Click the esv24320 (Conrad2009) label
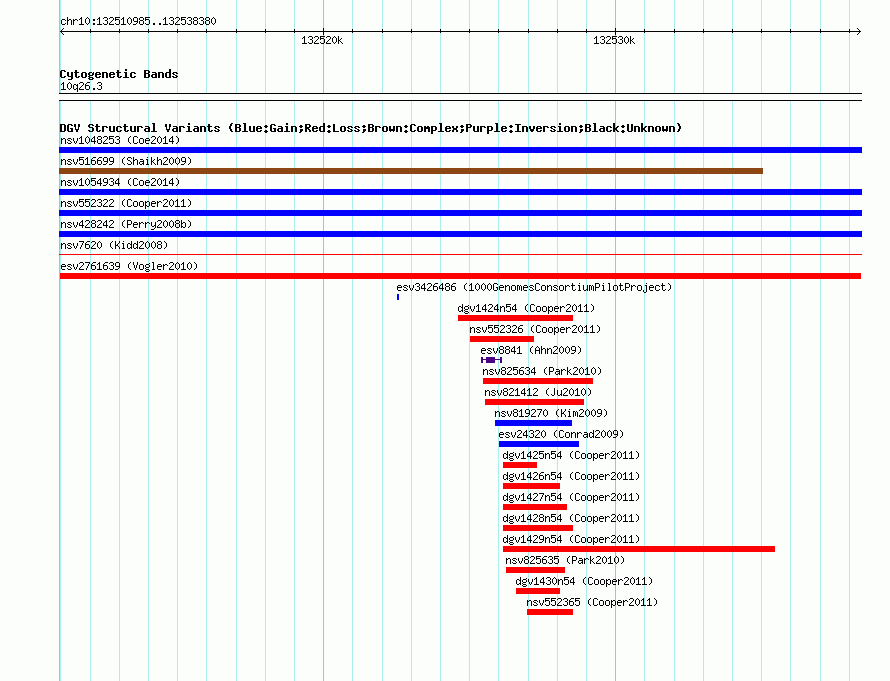 561,434
